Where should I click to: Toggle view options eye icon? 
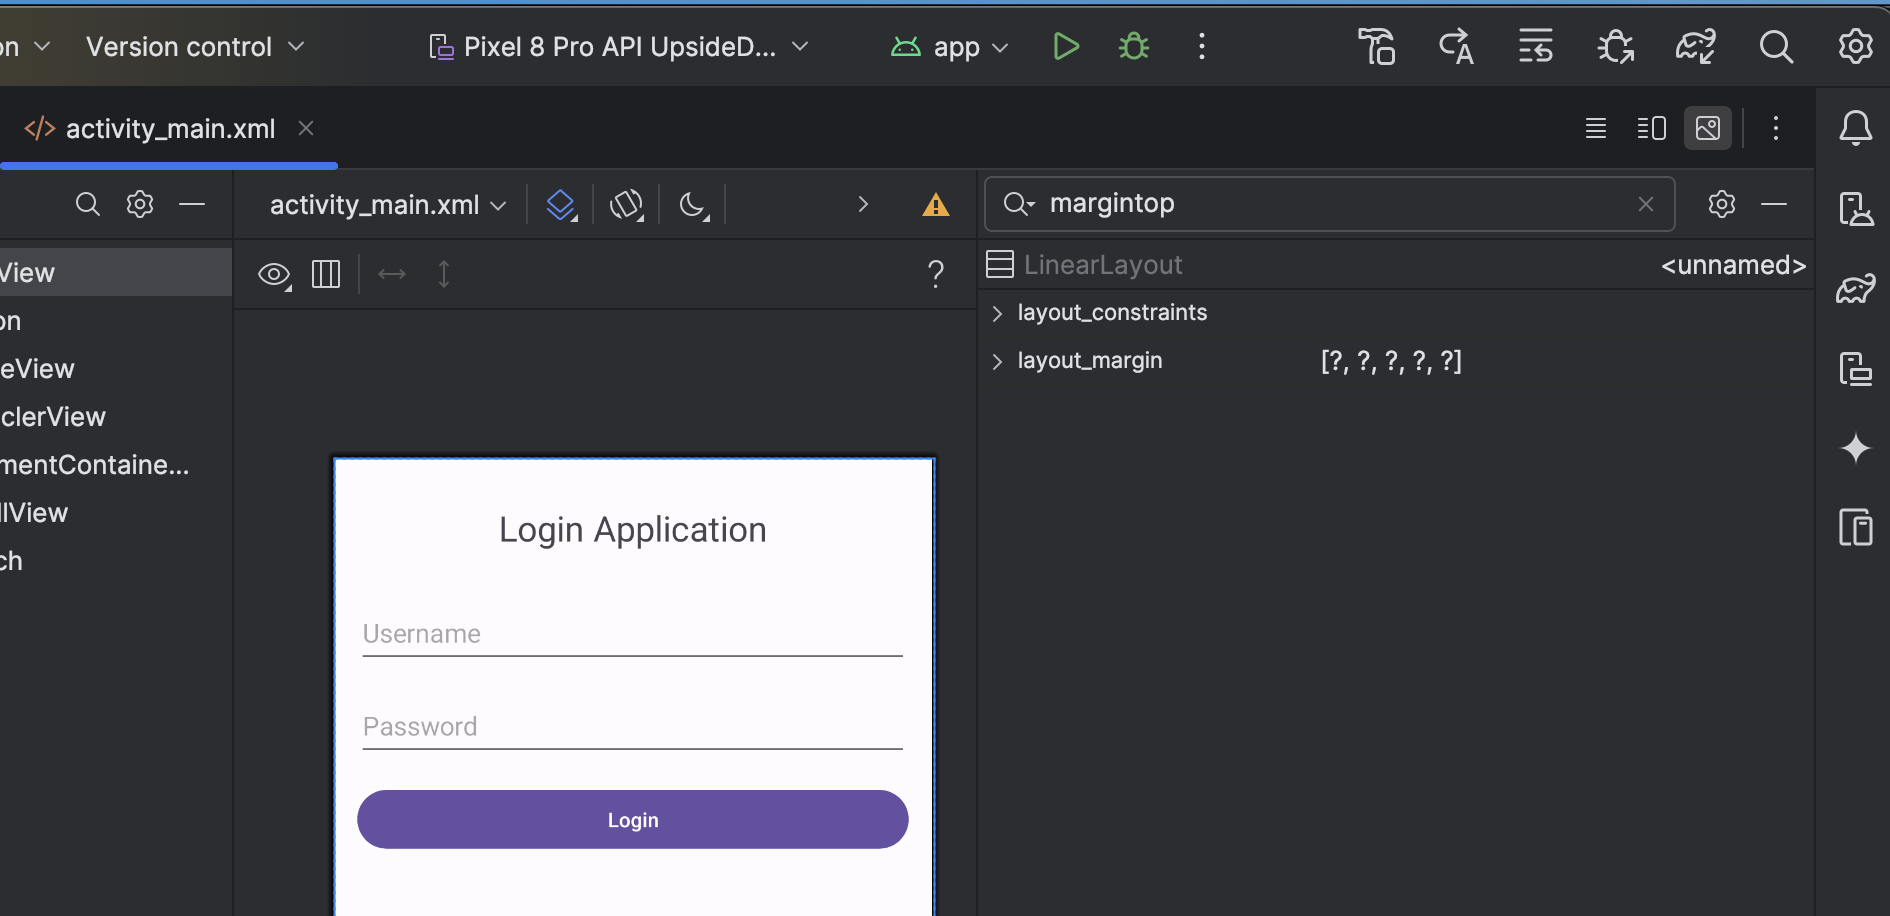(275, 274)
